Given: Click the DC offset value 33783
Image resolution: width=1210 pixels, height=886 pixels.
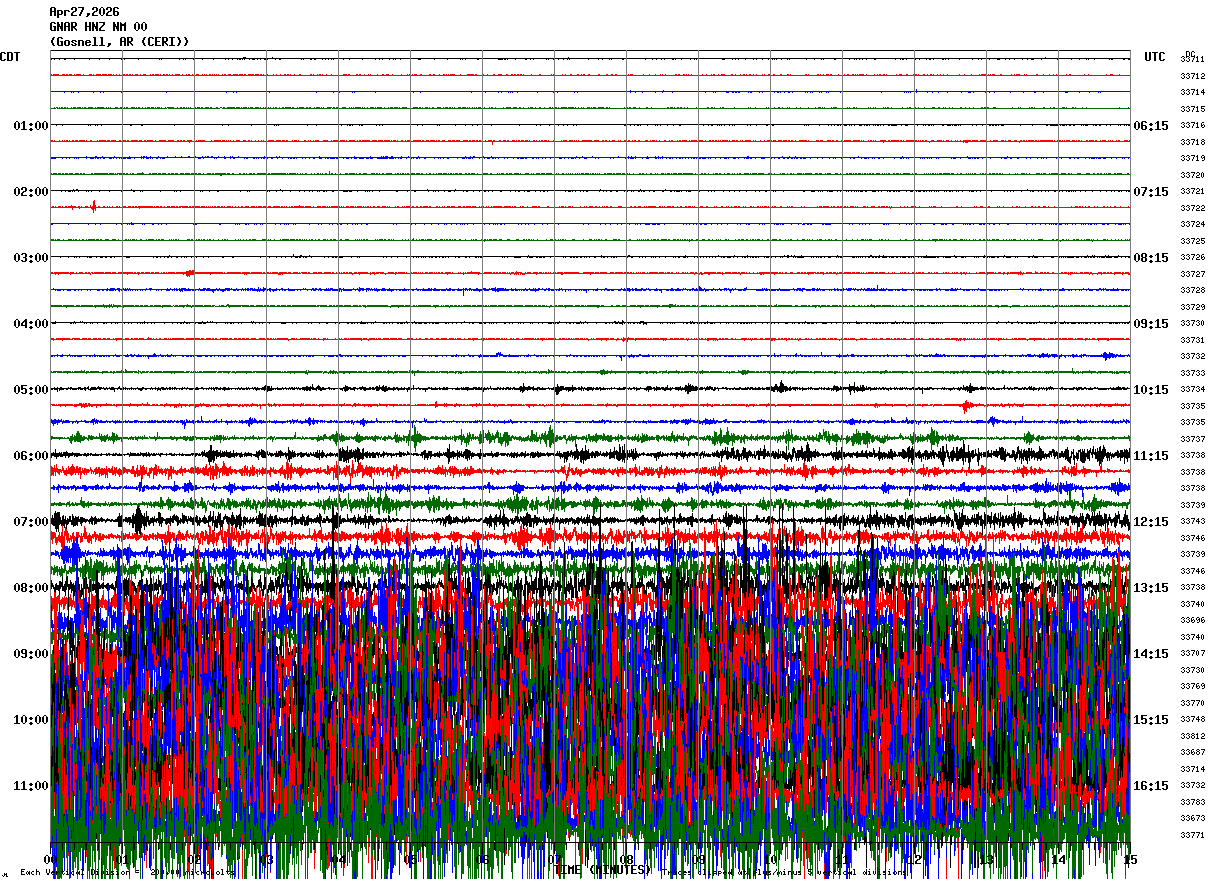Looking at the screenshot, I should pyautogui.click(x=1192, y=802).
